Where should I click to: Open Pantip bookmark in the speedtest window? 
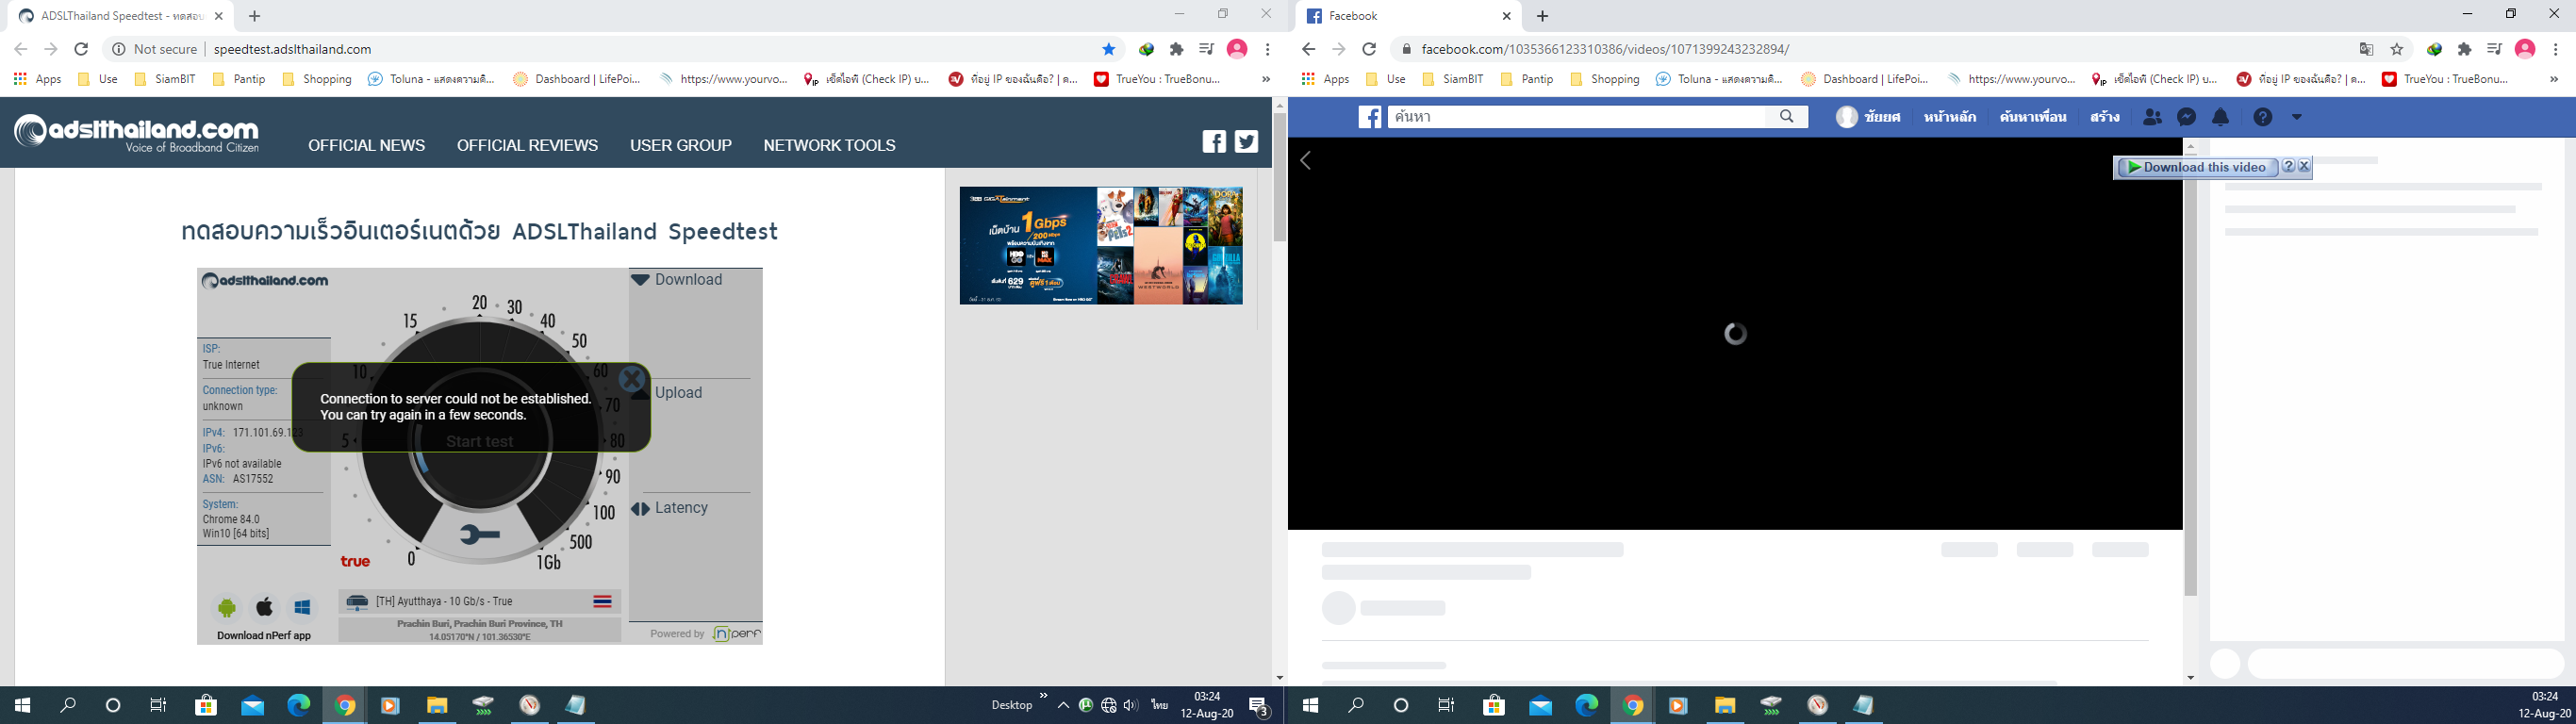pyautogui.click(x=239, y=79)
